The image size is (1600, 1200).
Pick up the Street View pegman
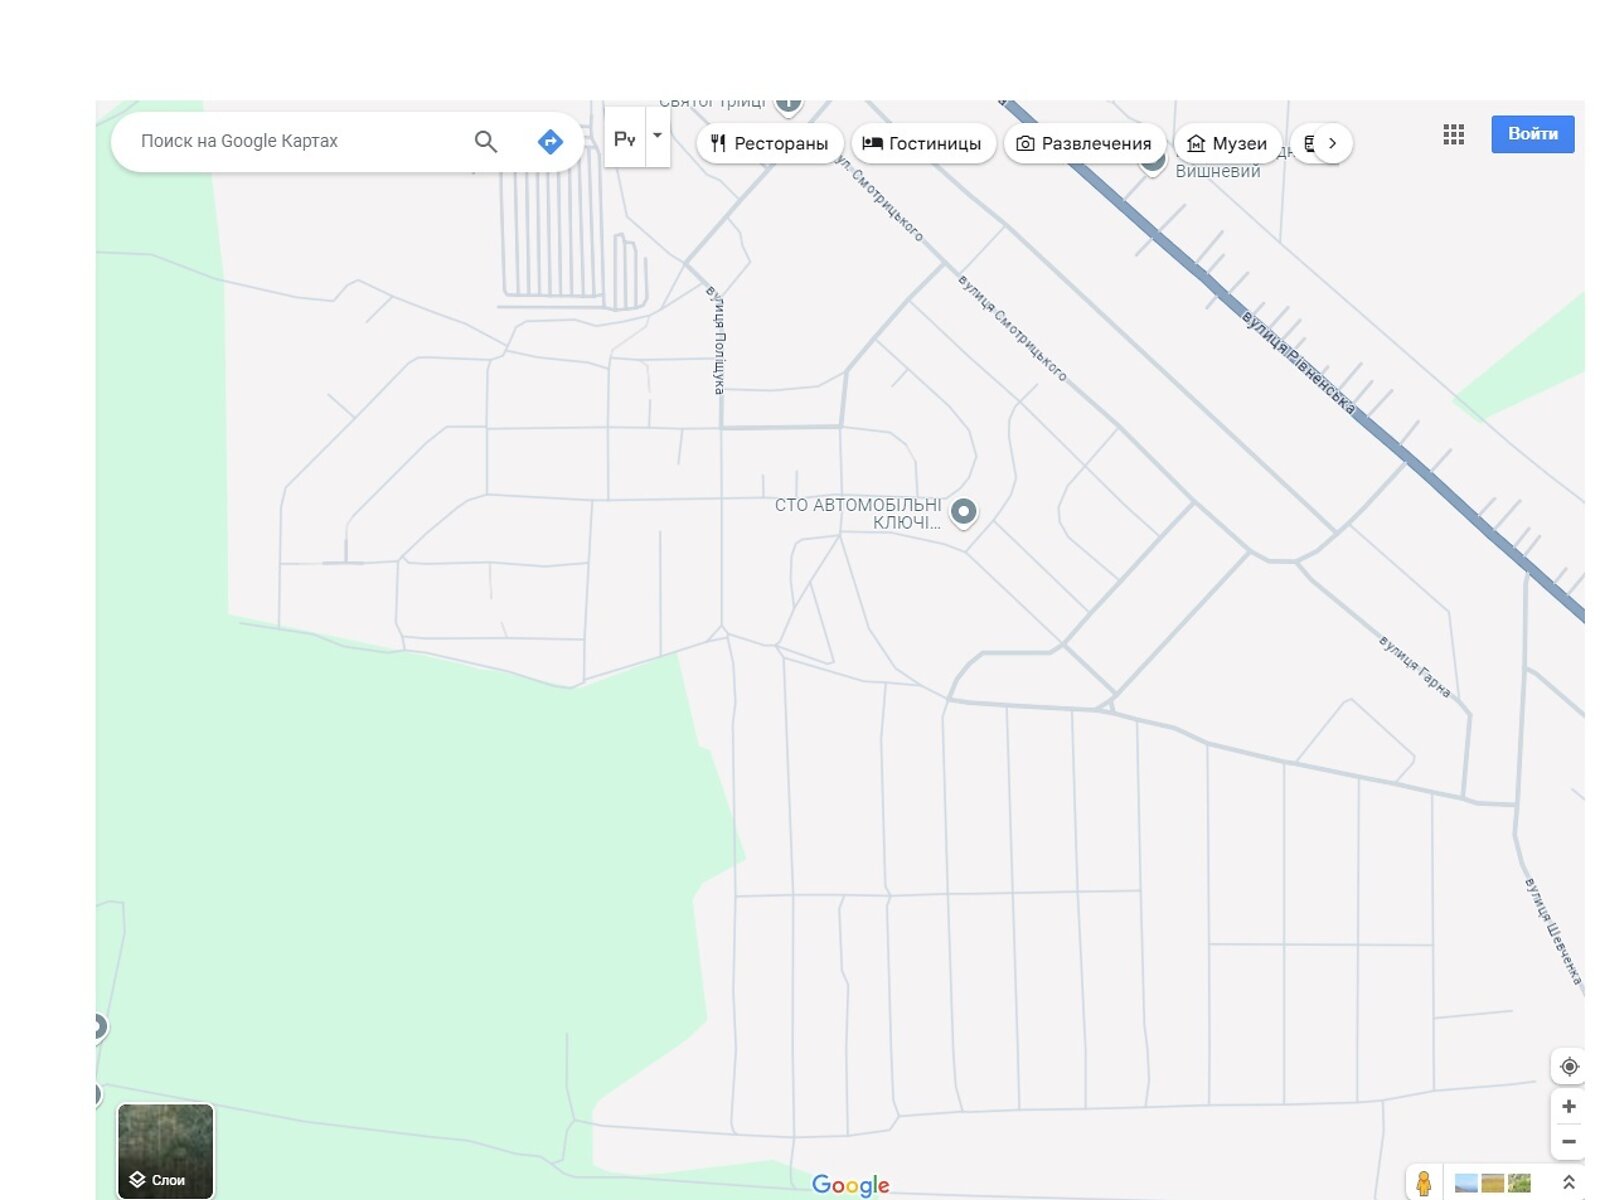(1424, 1183)
